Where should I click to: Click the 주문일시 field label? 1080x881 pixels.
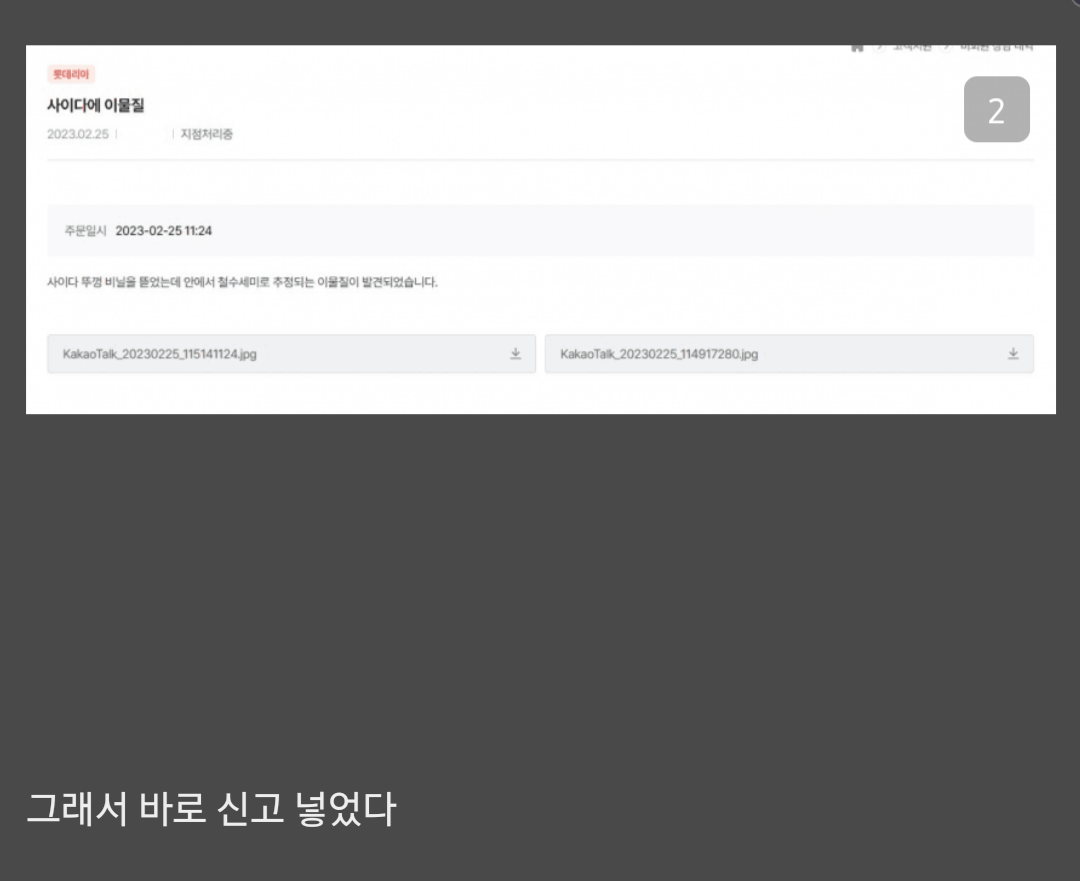click(85, 231)
